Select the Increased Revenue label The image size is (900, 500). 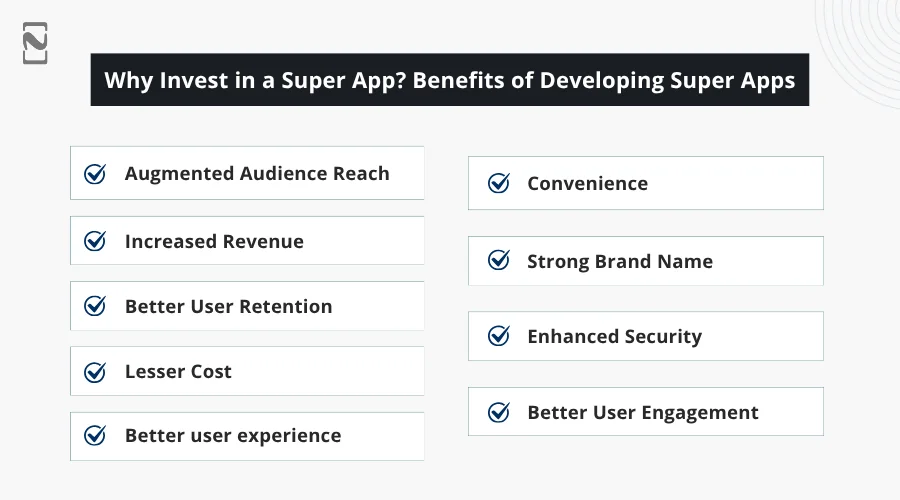coord(214,241)
